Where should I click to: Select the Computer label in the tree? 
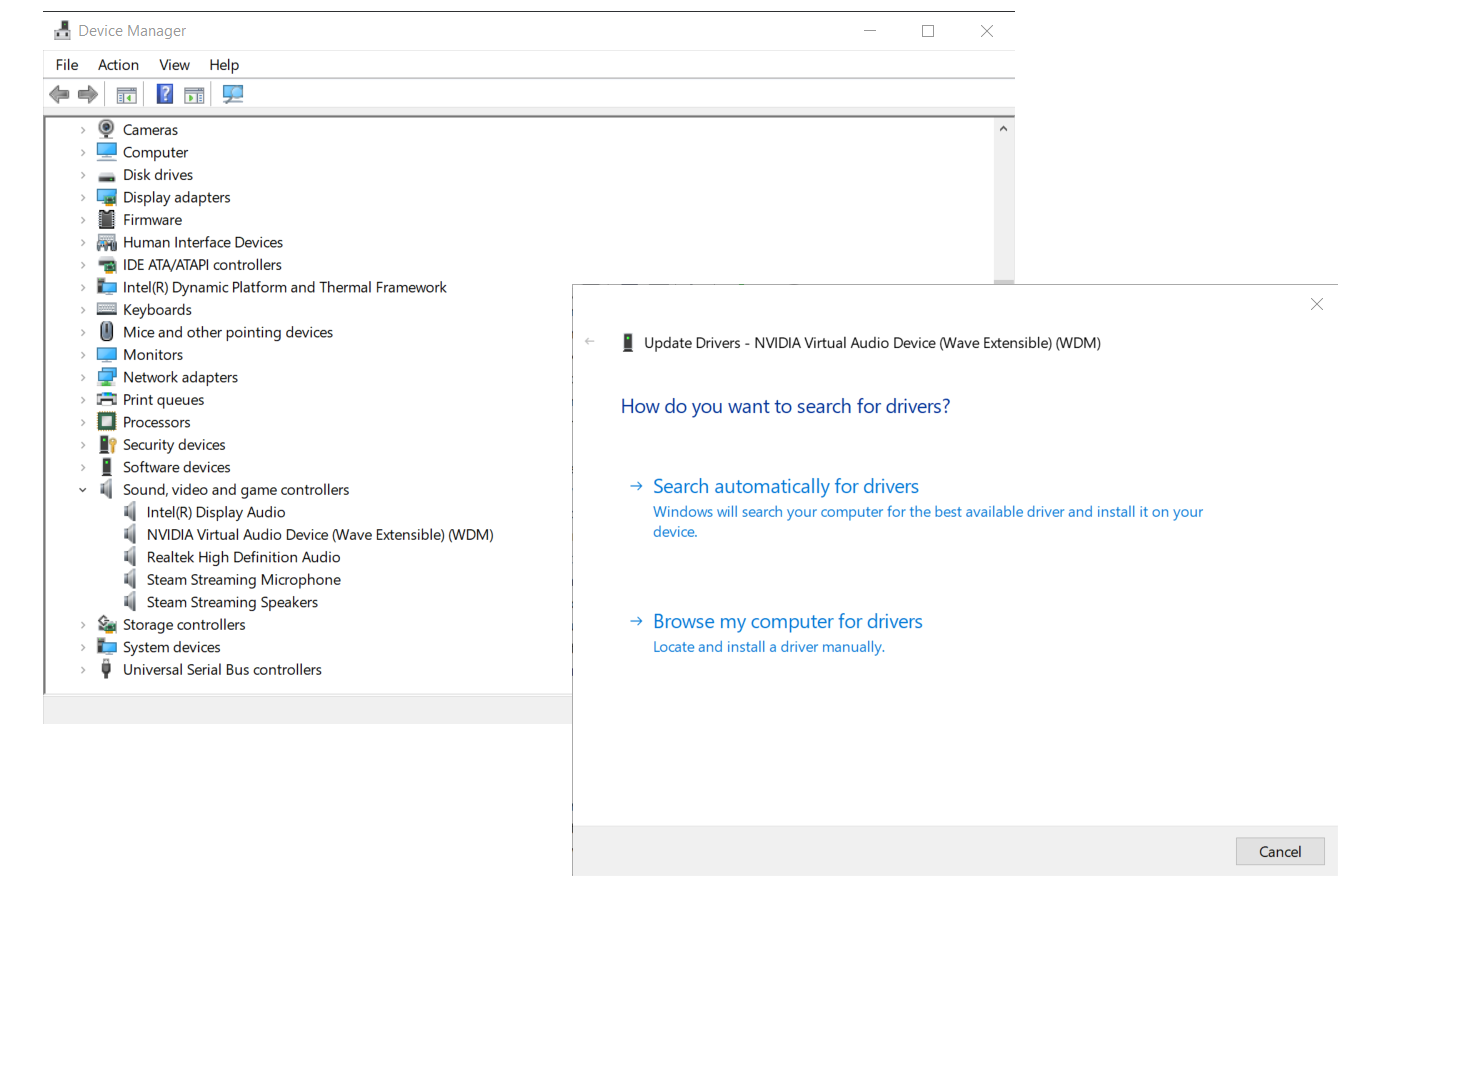point(155,152)
